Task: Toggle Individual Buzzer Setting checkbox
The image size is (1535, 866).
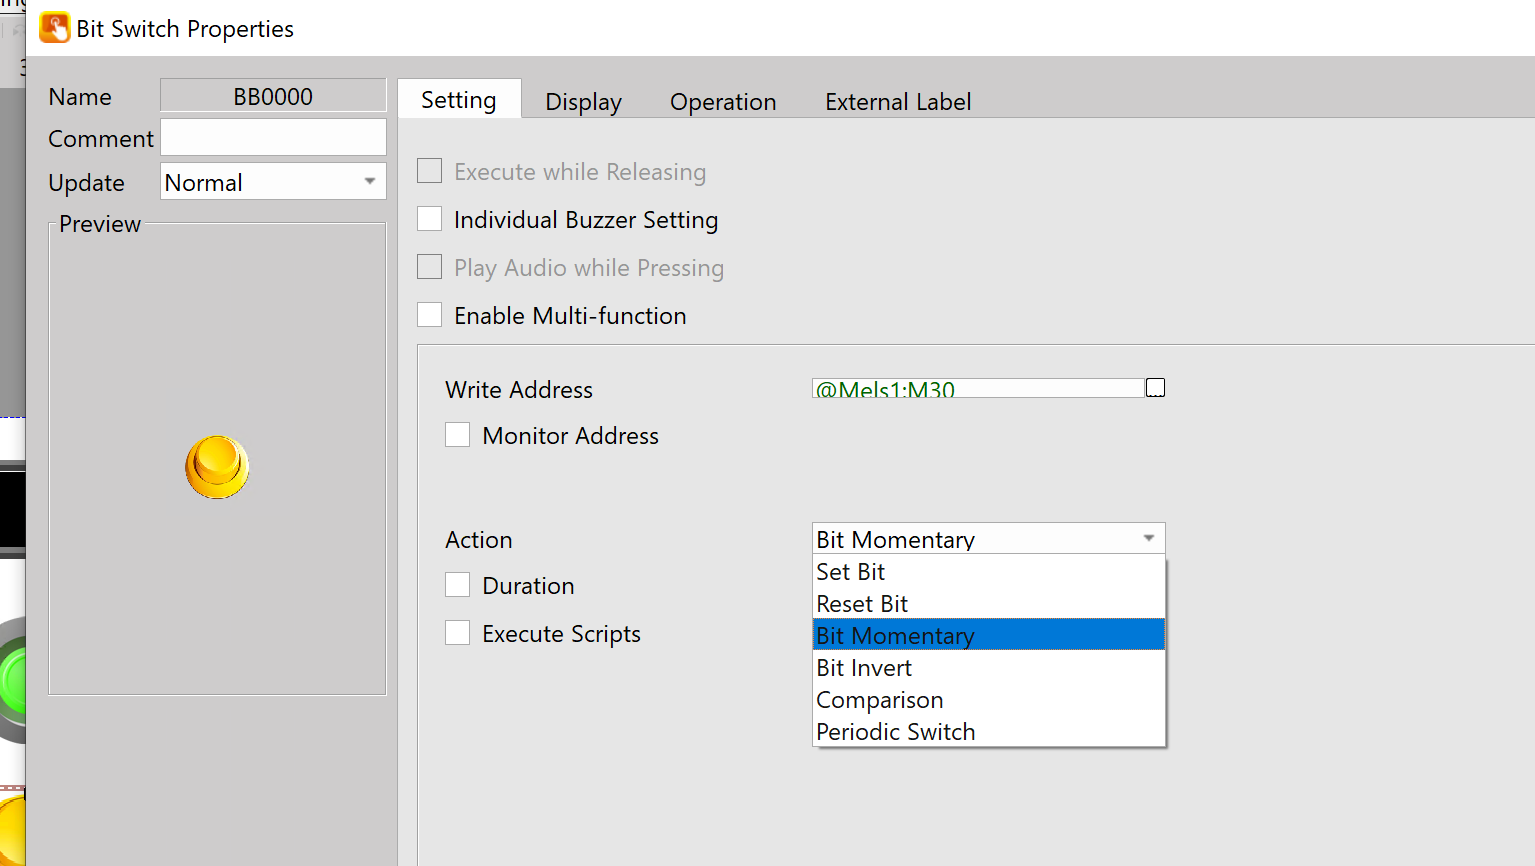Action: click(x=430, y=219)
